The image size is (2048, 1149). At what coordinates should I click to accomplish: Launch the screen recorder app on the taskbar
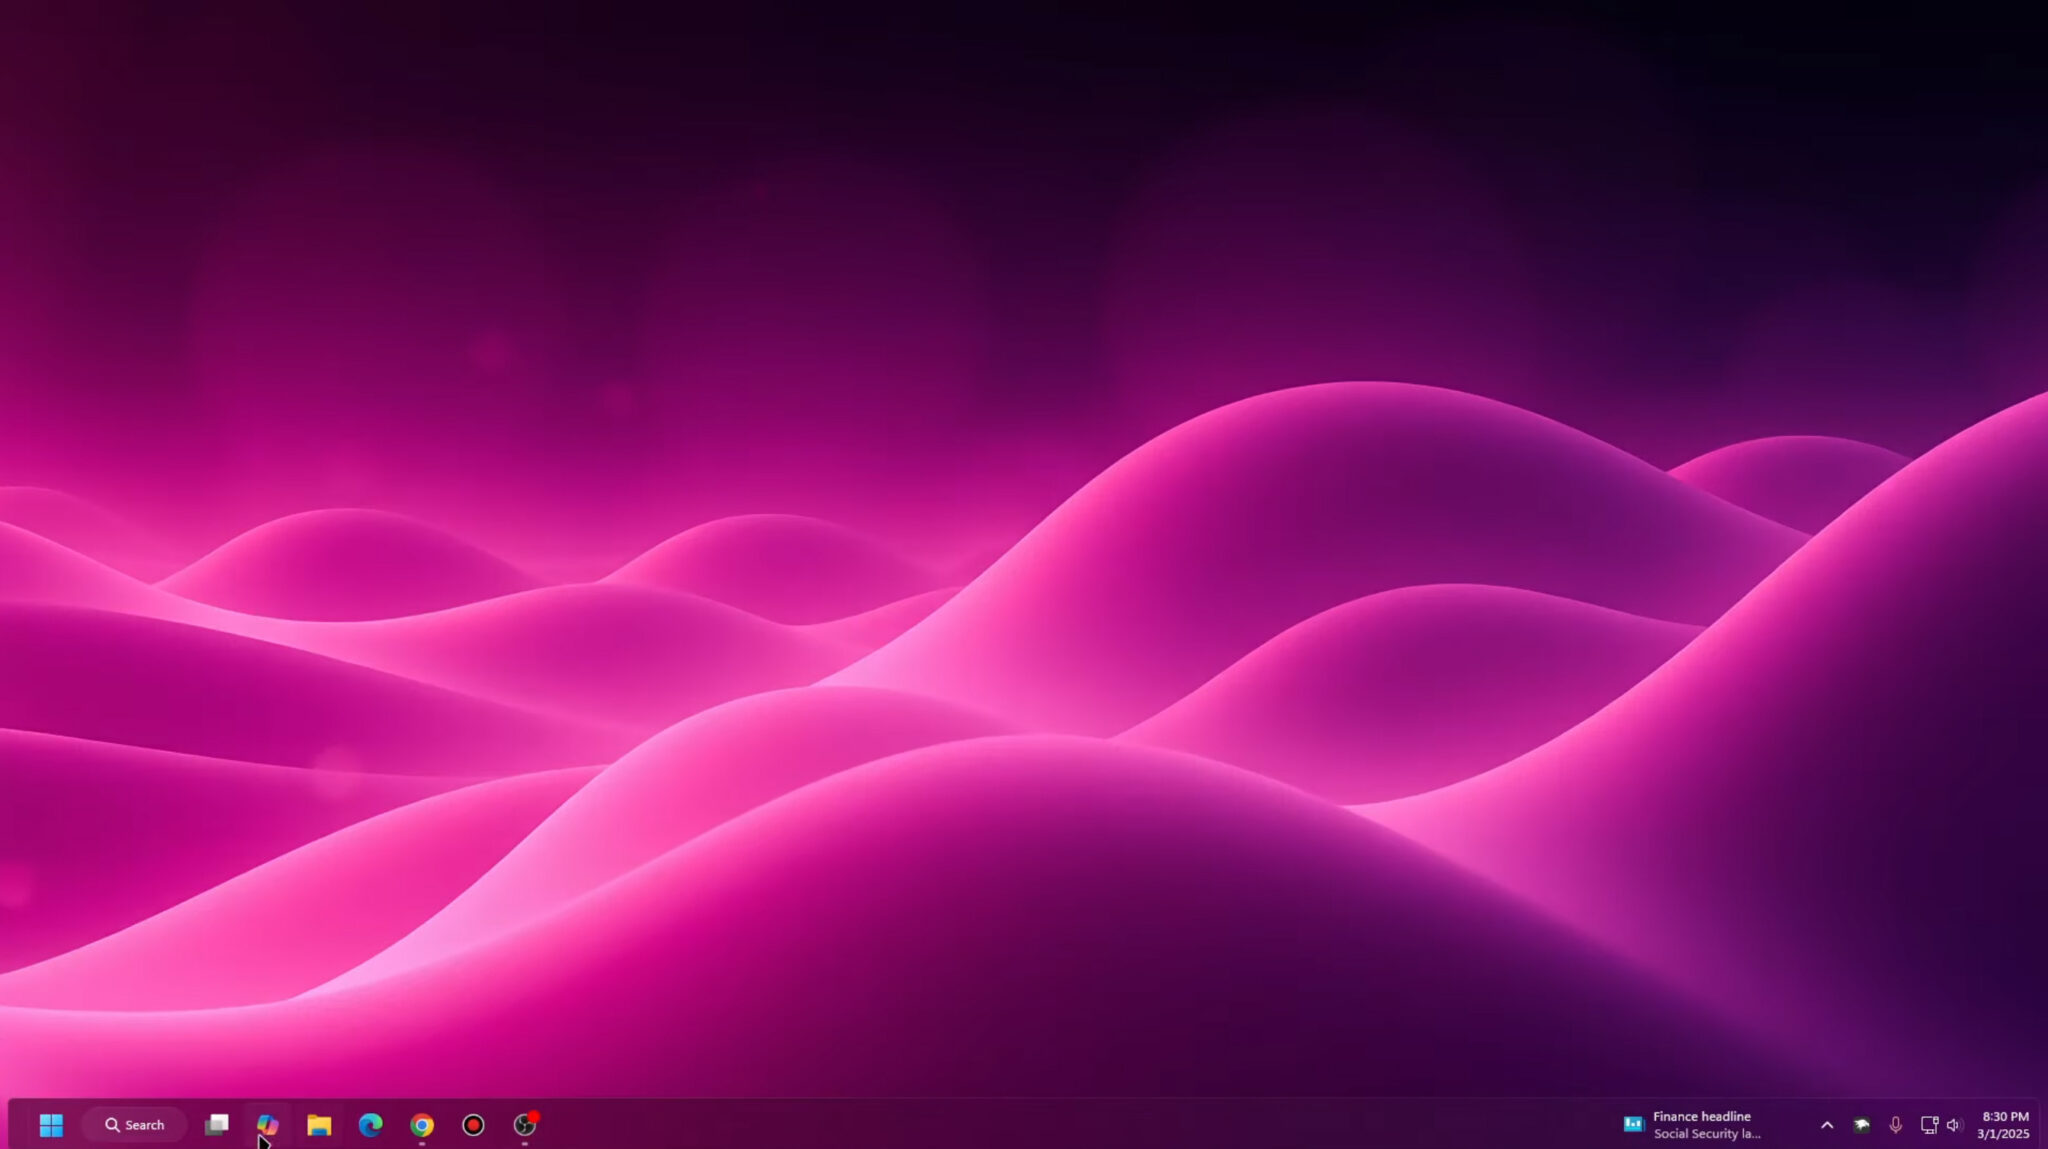[471, 1124]
